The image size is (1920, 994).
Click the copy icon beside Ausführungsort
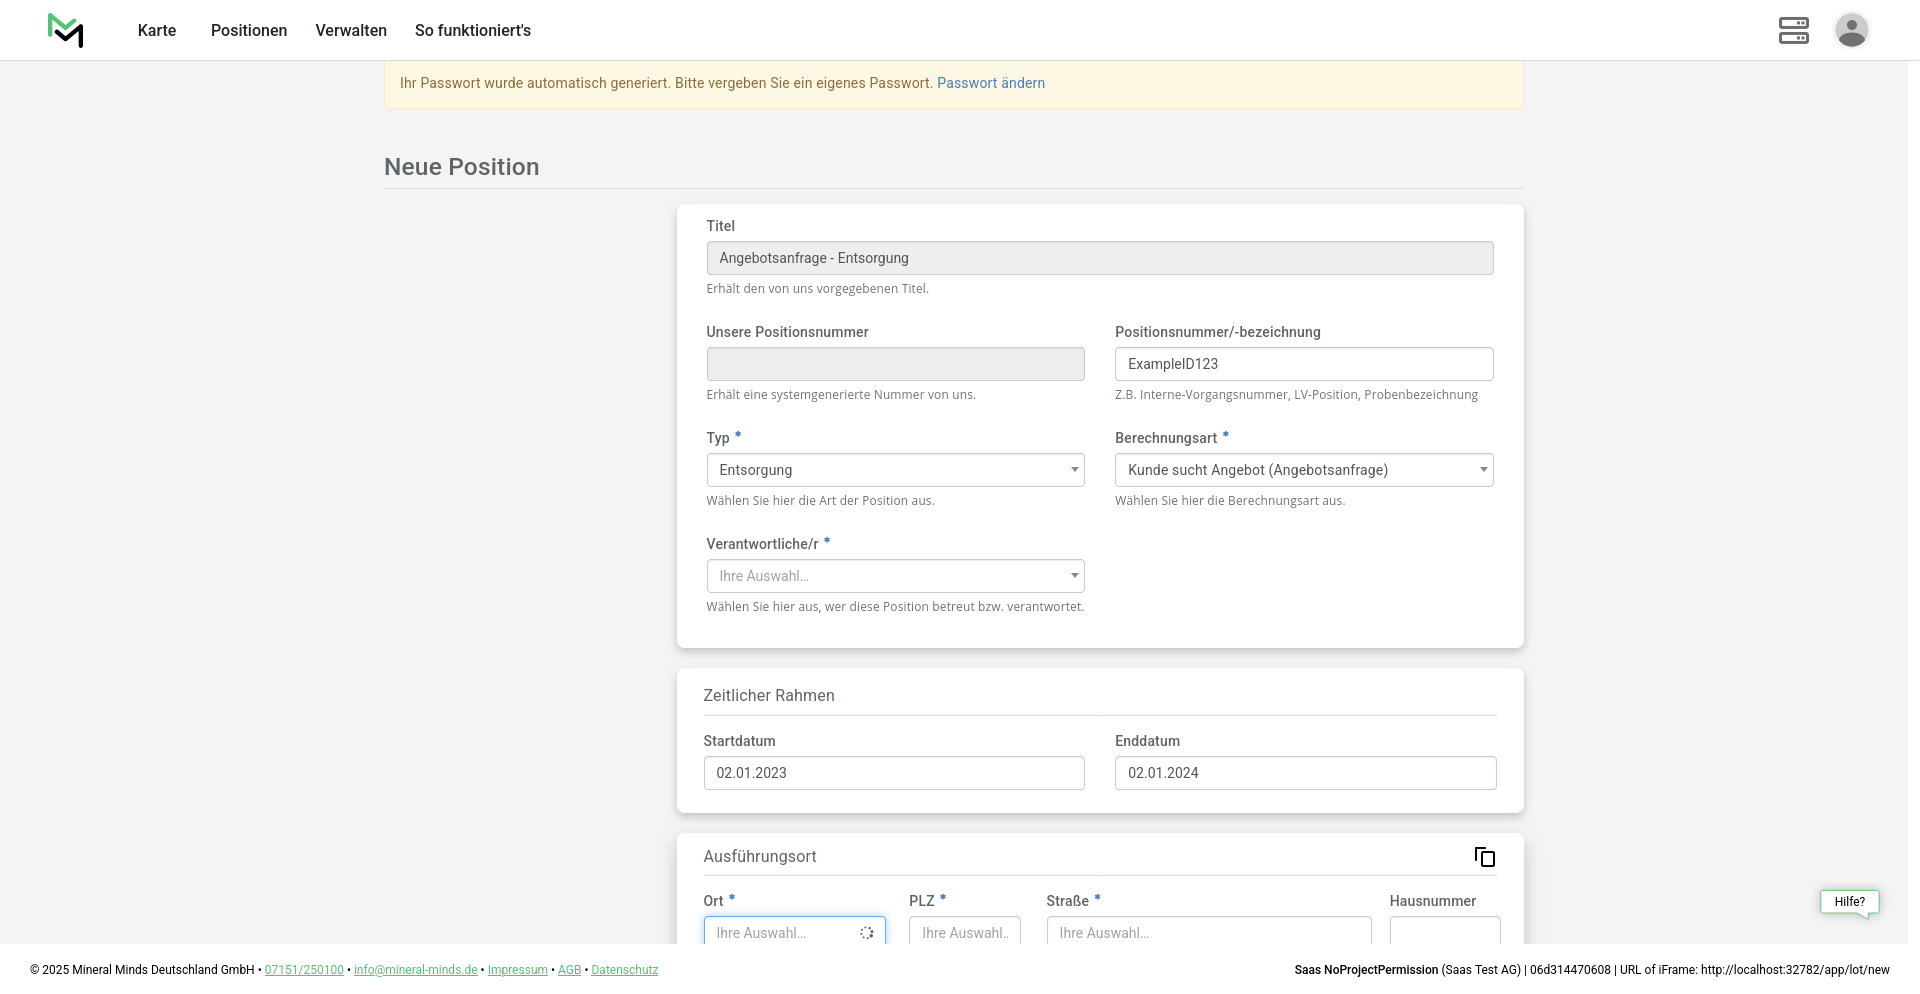pyautogui.click(x=1484, y=857)
